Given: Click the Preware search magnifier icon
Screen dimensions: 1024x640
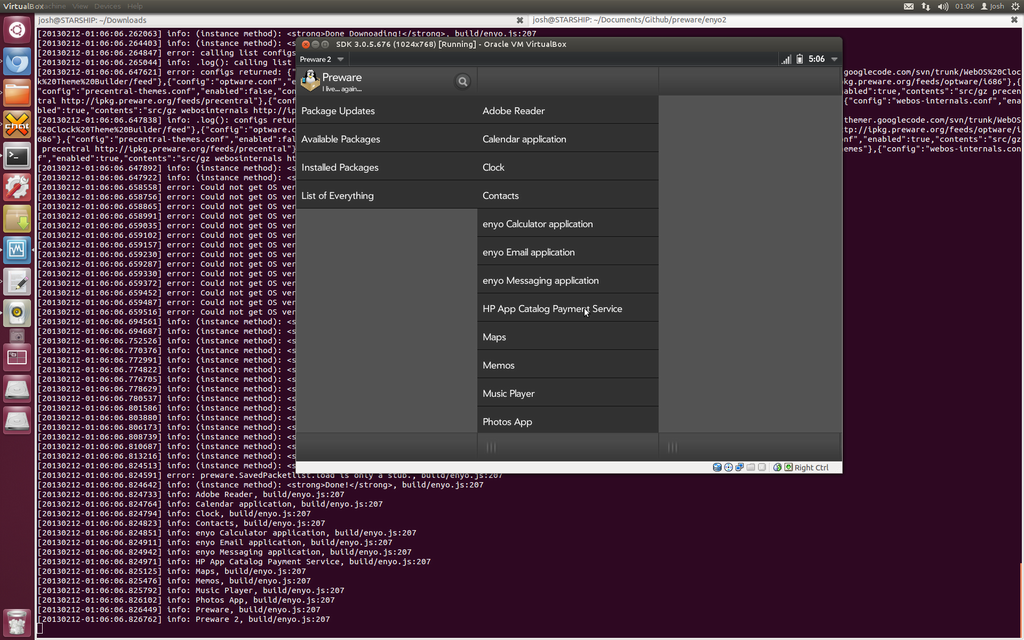Looking at the screenshot, I should (462, 81).
